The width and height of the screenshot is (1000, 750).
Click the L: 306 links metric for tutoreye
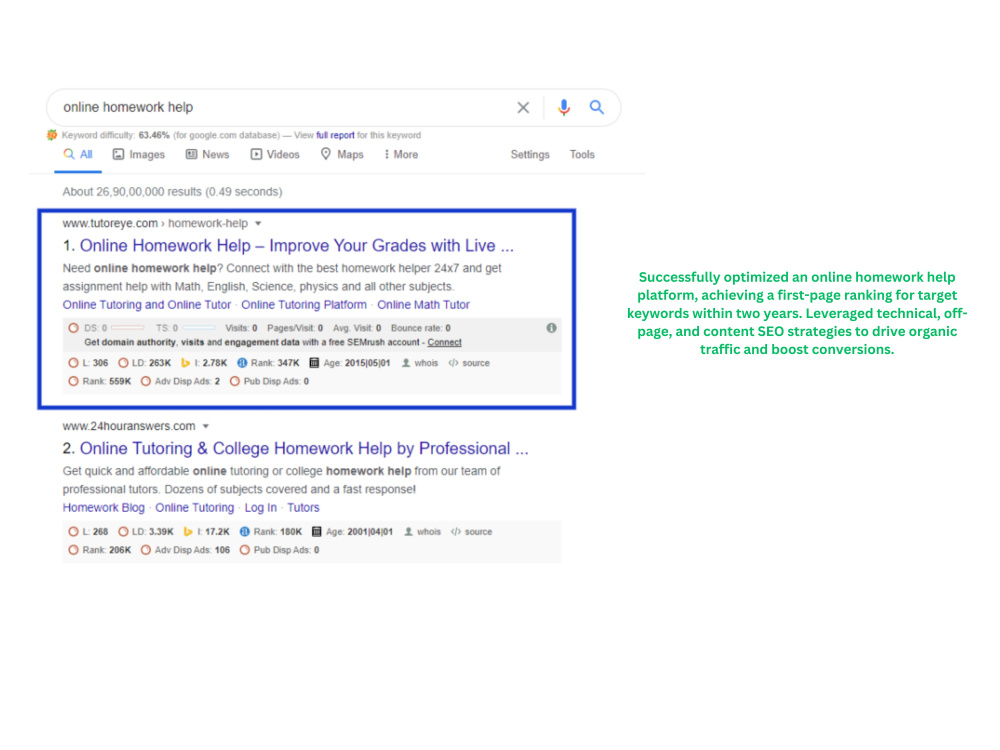(89, 363)
